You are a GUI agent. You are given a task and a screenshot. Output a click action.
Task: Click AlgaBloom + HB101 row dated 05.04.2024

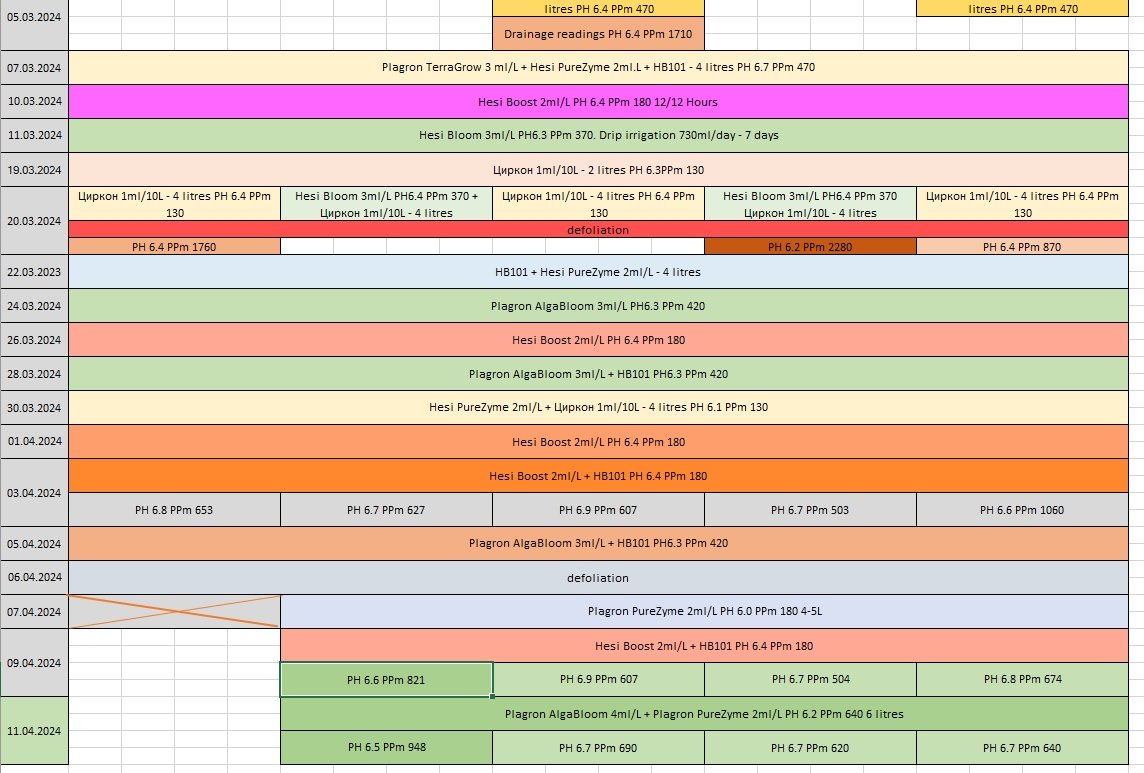598,543
